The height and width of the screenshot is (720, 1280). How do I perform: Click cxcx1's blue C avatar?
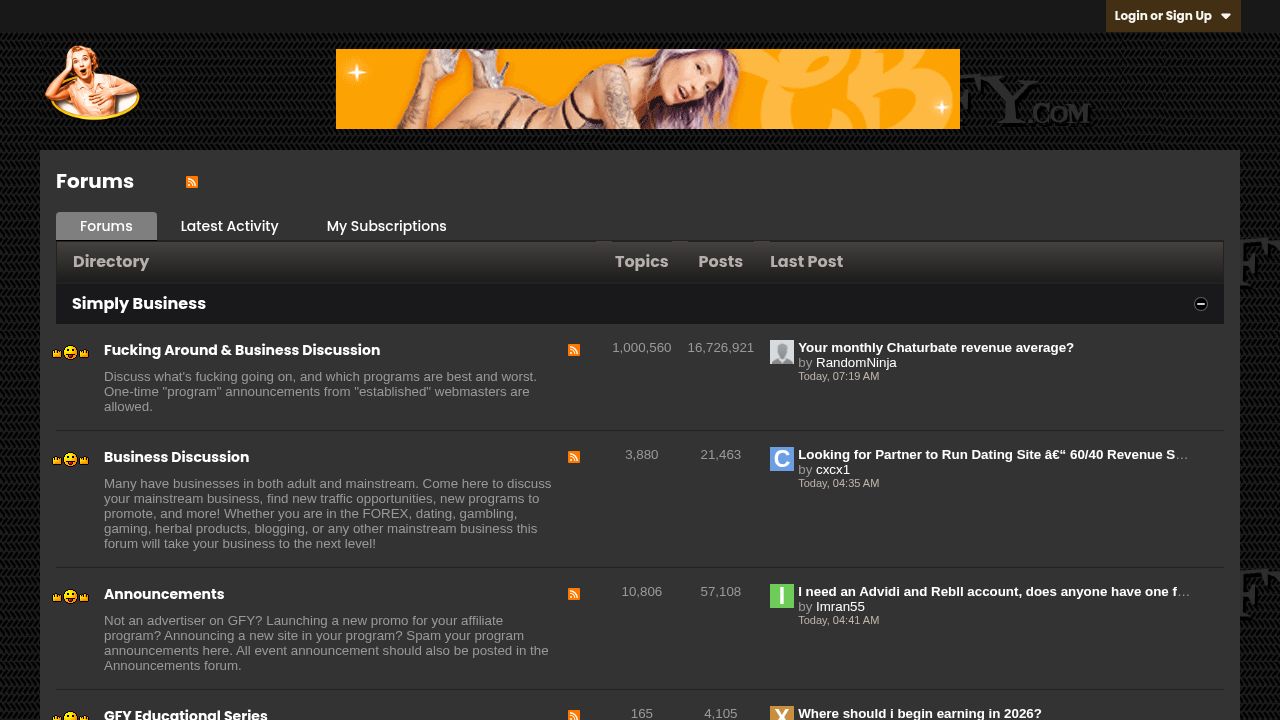click(x=782, y=459)
